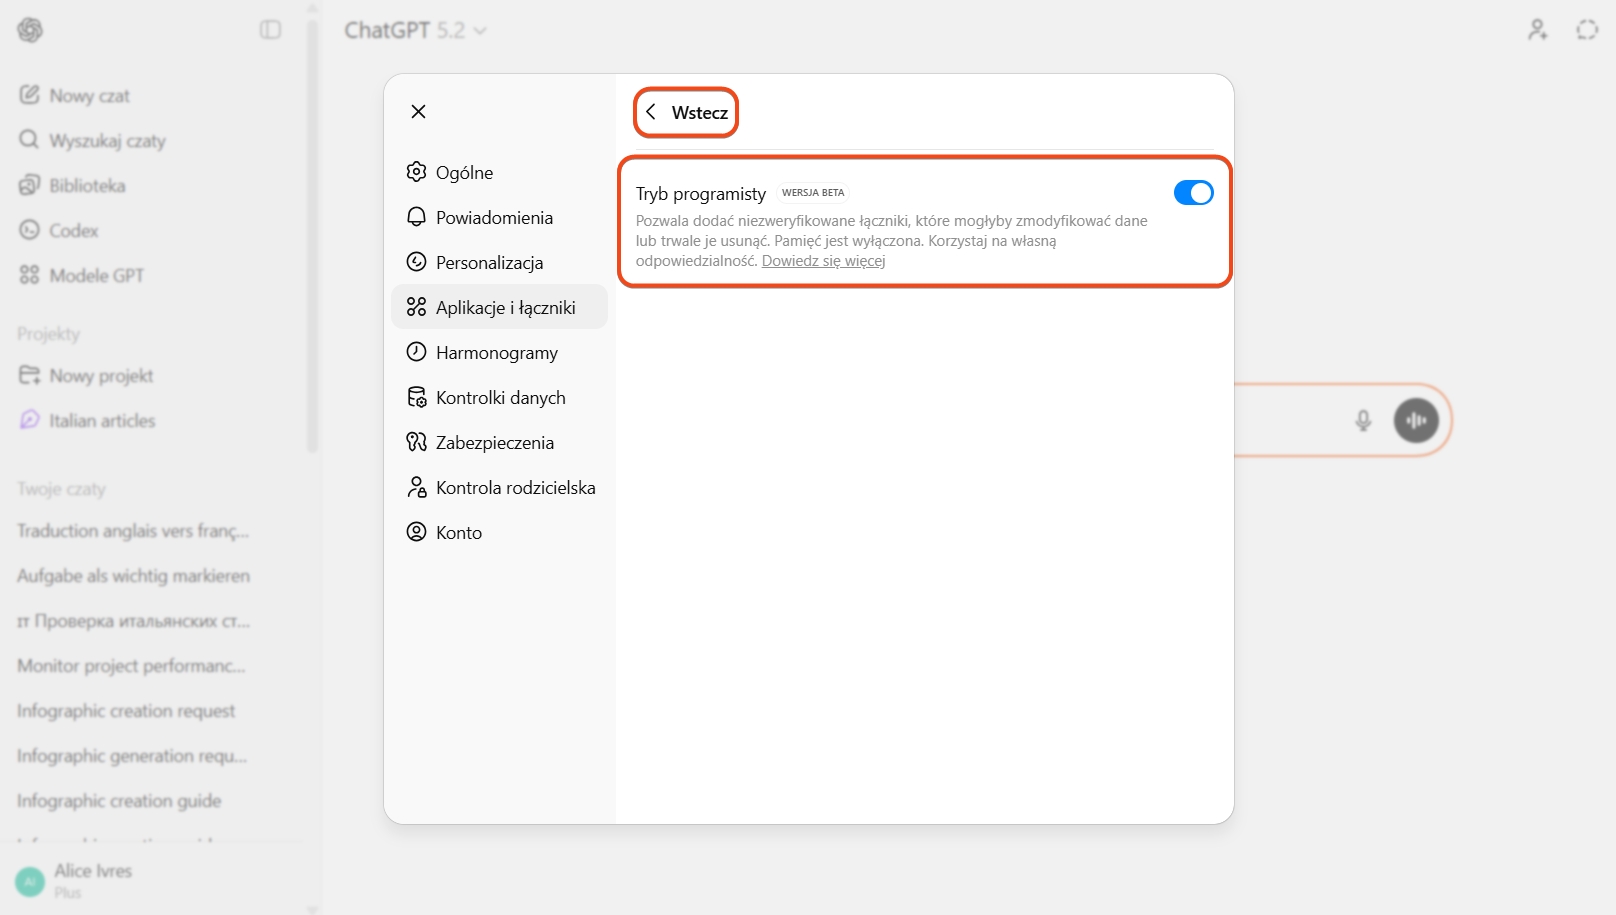Click the Konto profile icon
Viewport: 1616px width, 915px height.
[416, 532]
